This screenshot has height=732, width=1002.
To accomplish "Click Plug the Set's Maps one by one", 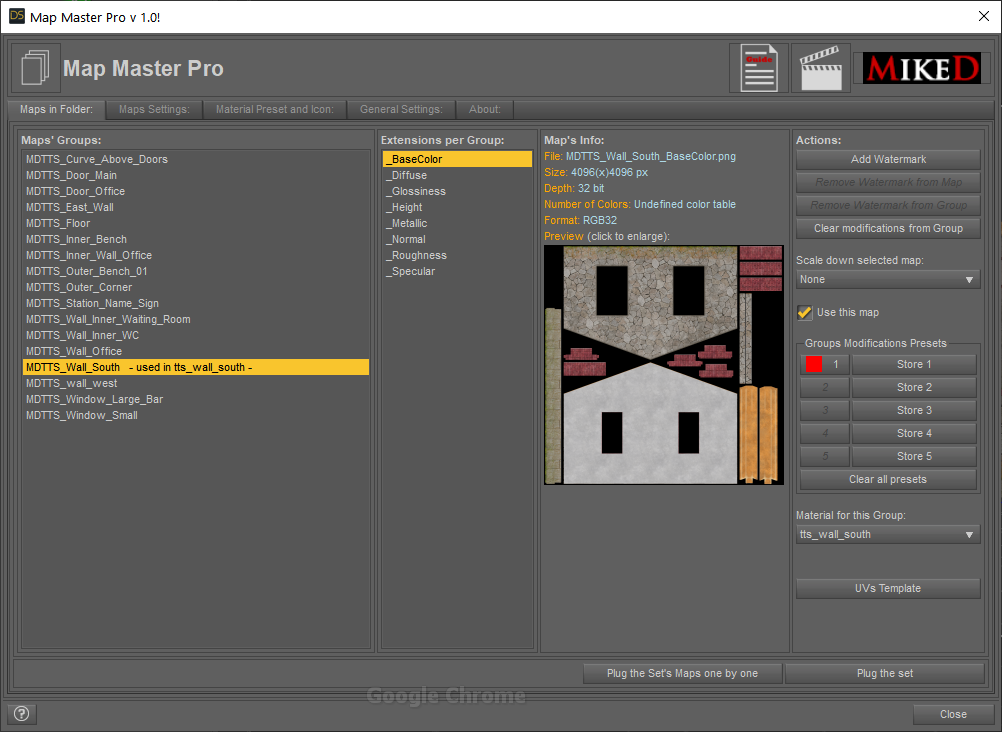I will pos(682,673).
